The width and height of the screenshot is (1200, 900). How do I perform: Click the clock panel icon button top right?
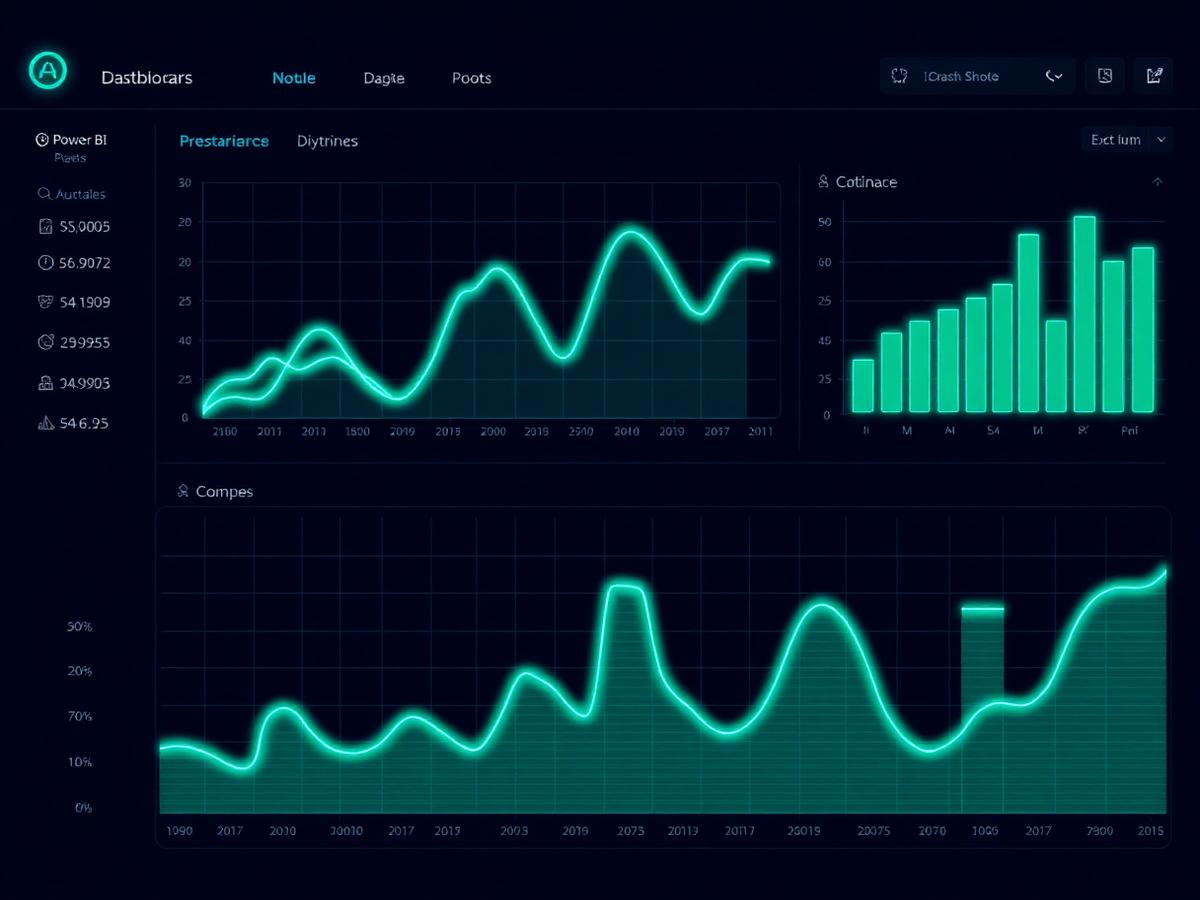tap(1105, 76)
